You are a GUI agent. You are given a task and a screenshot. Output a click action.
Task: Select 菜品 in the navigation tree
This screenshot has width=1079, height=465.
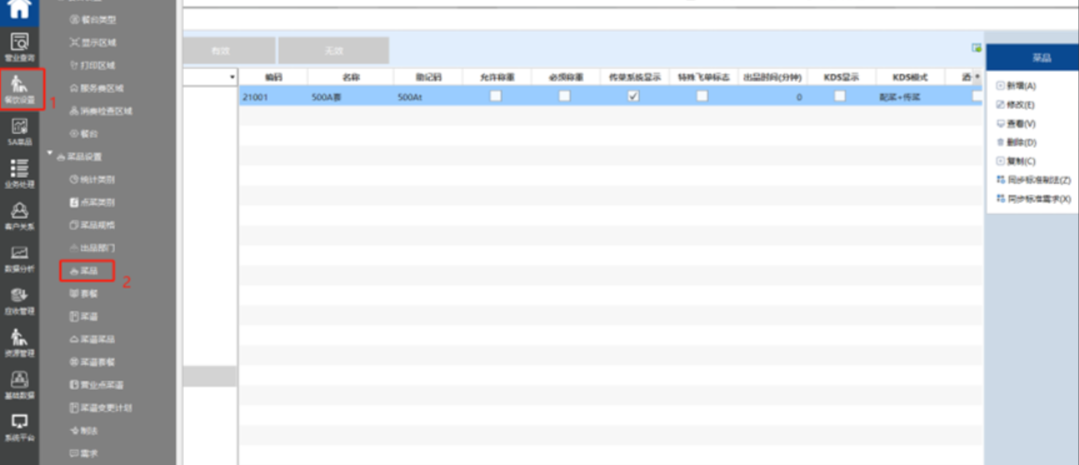click(88, 270)
